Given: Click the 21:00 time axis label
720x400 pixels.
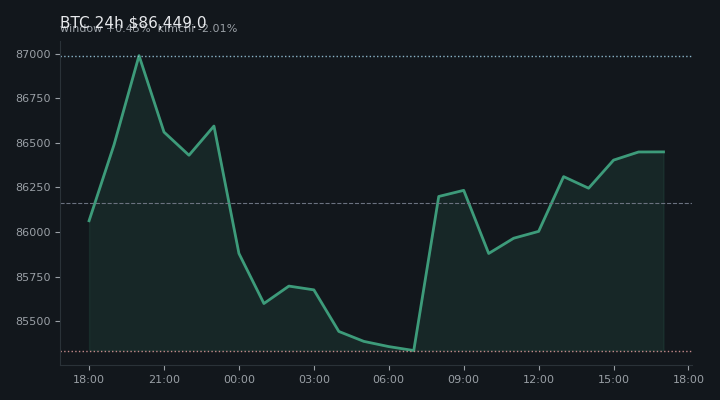Looking at the screenshot, I should click(164, 379).
